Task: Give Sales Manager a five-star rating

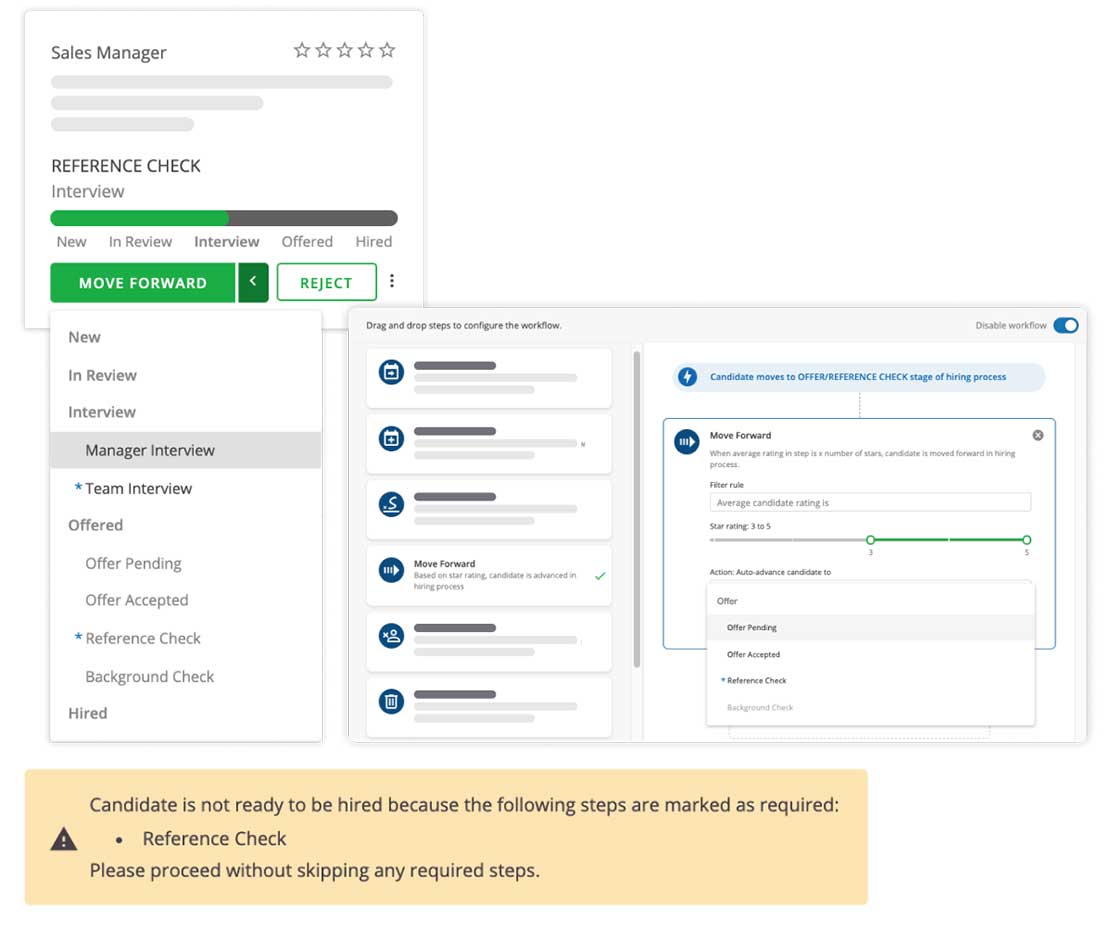Action: [387, 50]
